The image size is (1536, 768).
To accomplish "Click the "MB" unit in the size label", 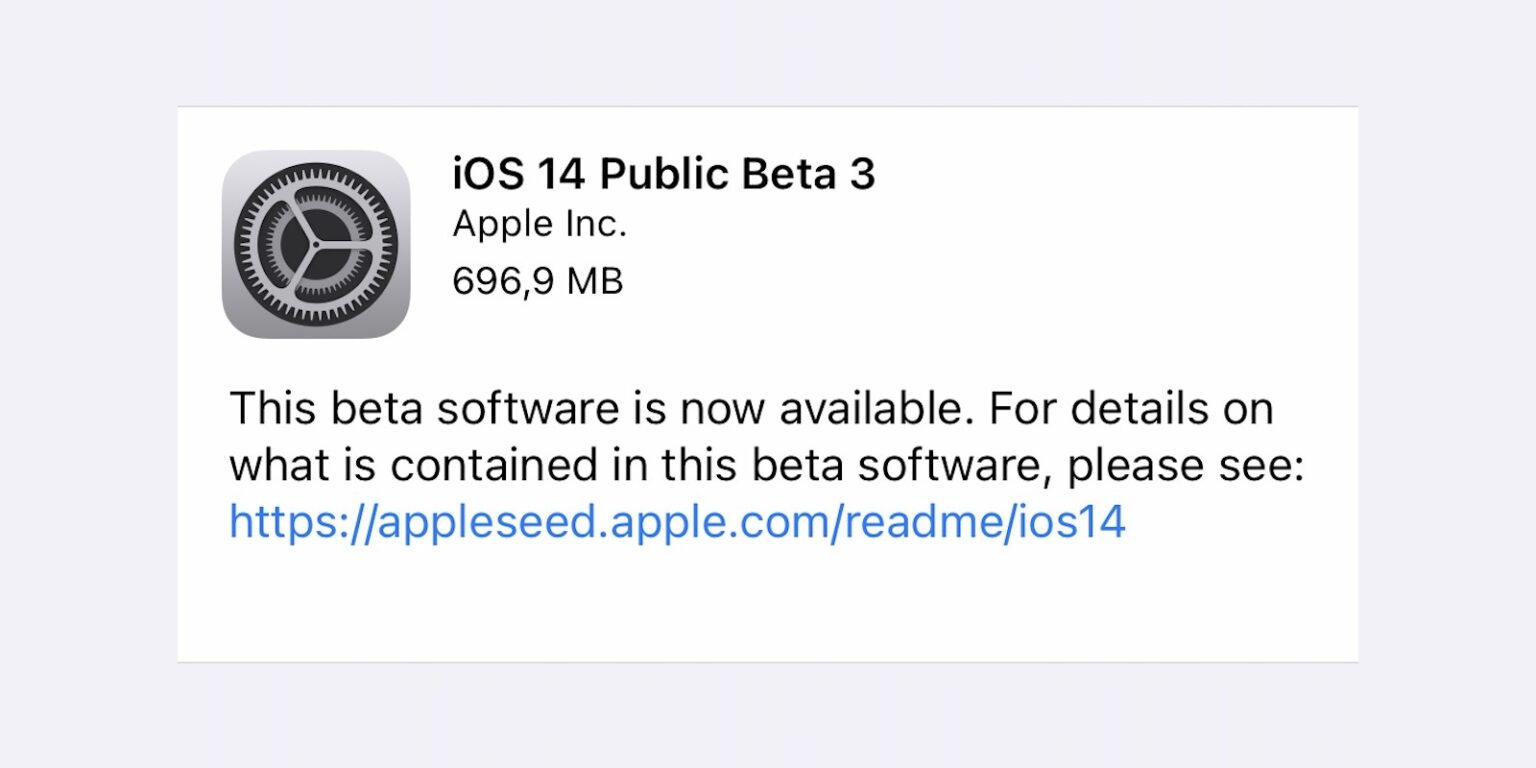I will coord(594,282).
